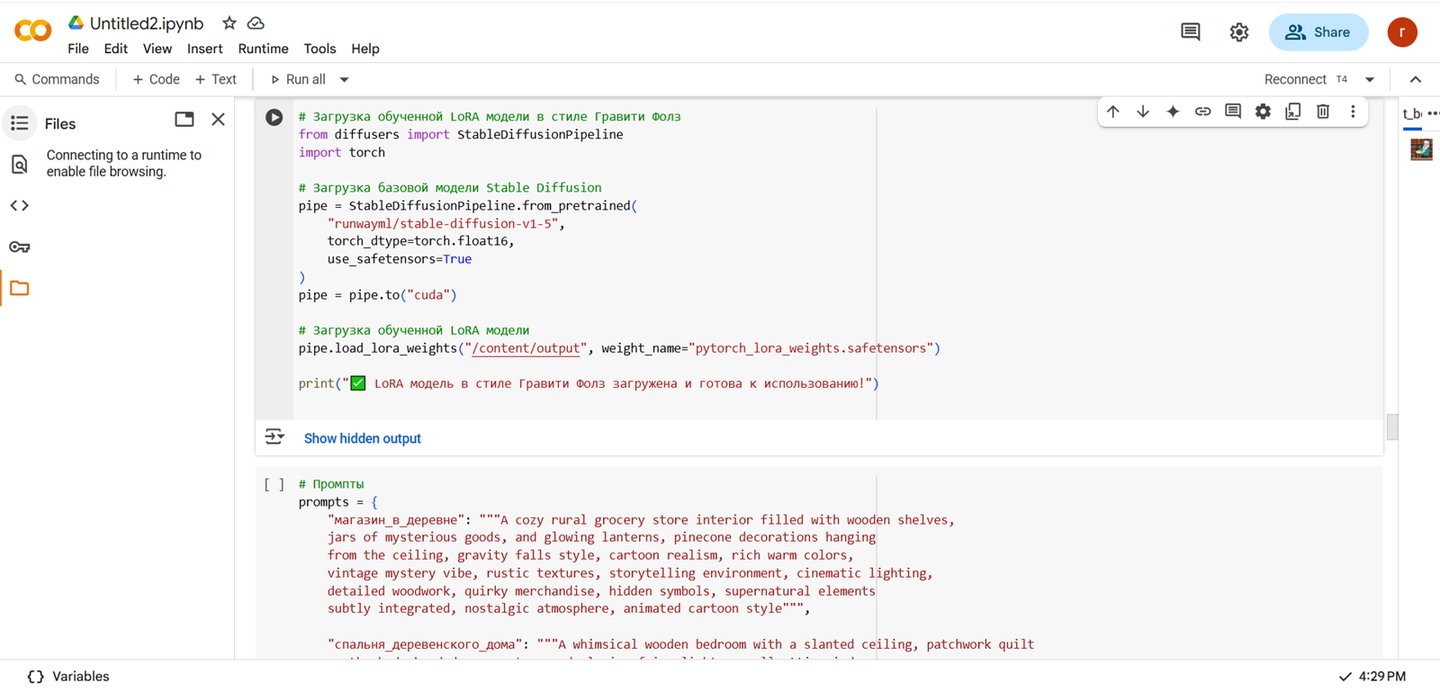
Task: Open the Find and replace sidebar icon
Action: coord(19,164)
